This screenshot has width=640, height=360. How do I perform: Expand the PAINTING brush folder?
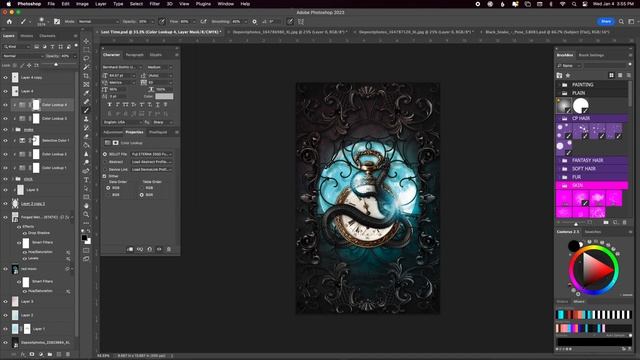[x=592, y=84]
